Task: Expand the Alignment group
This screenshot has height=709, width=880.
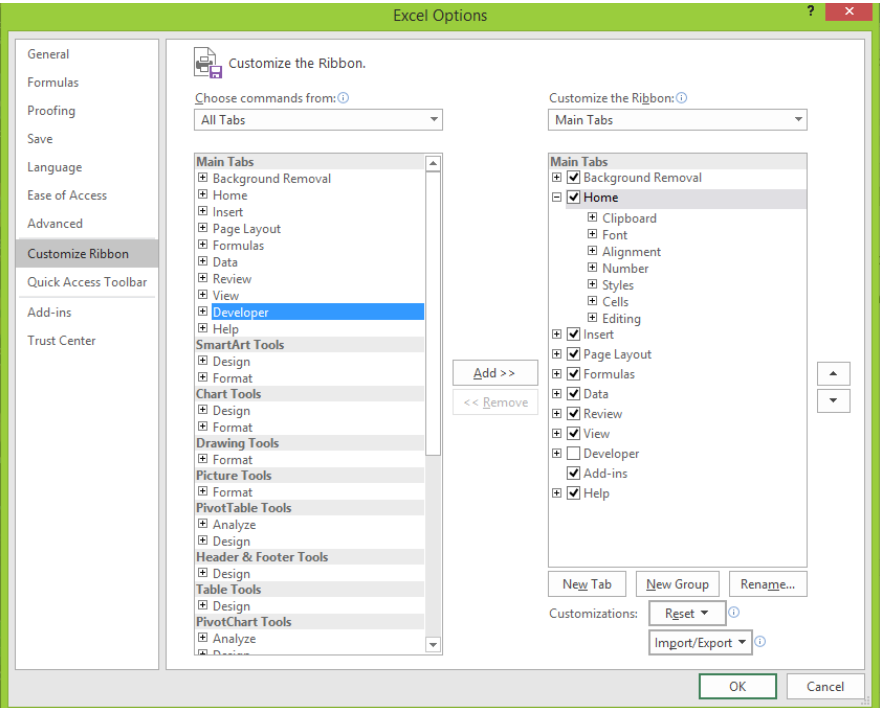Action: click(x=592, y=251)
